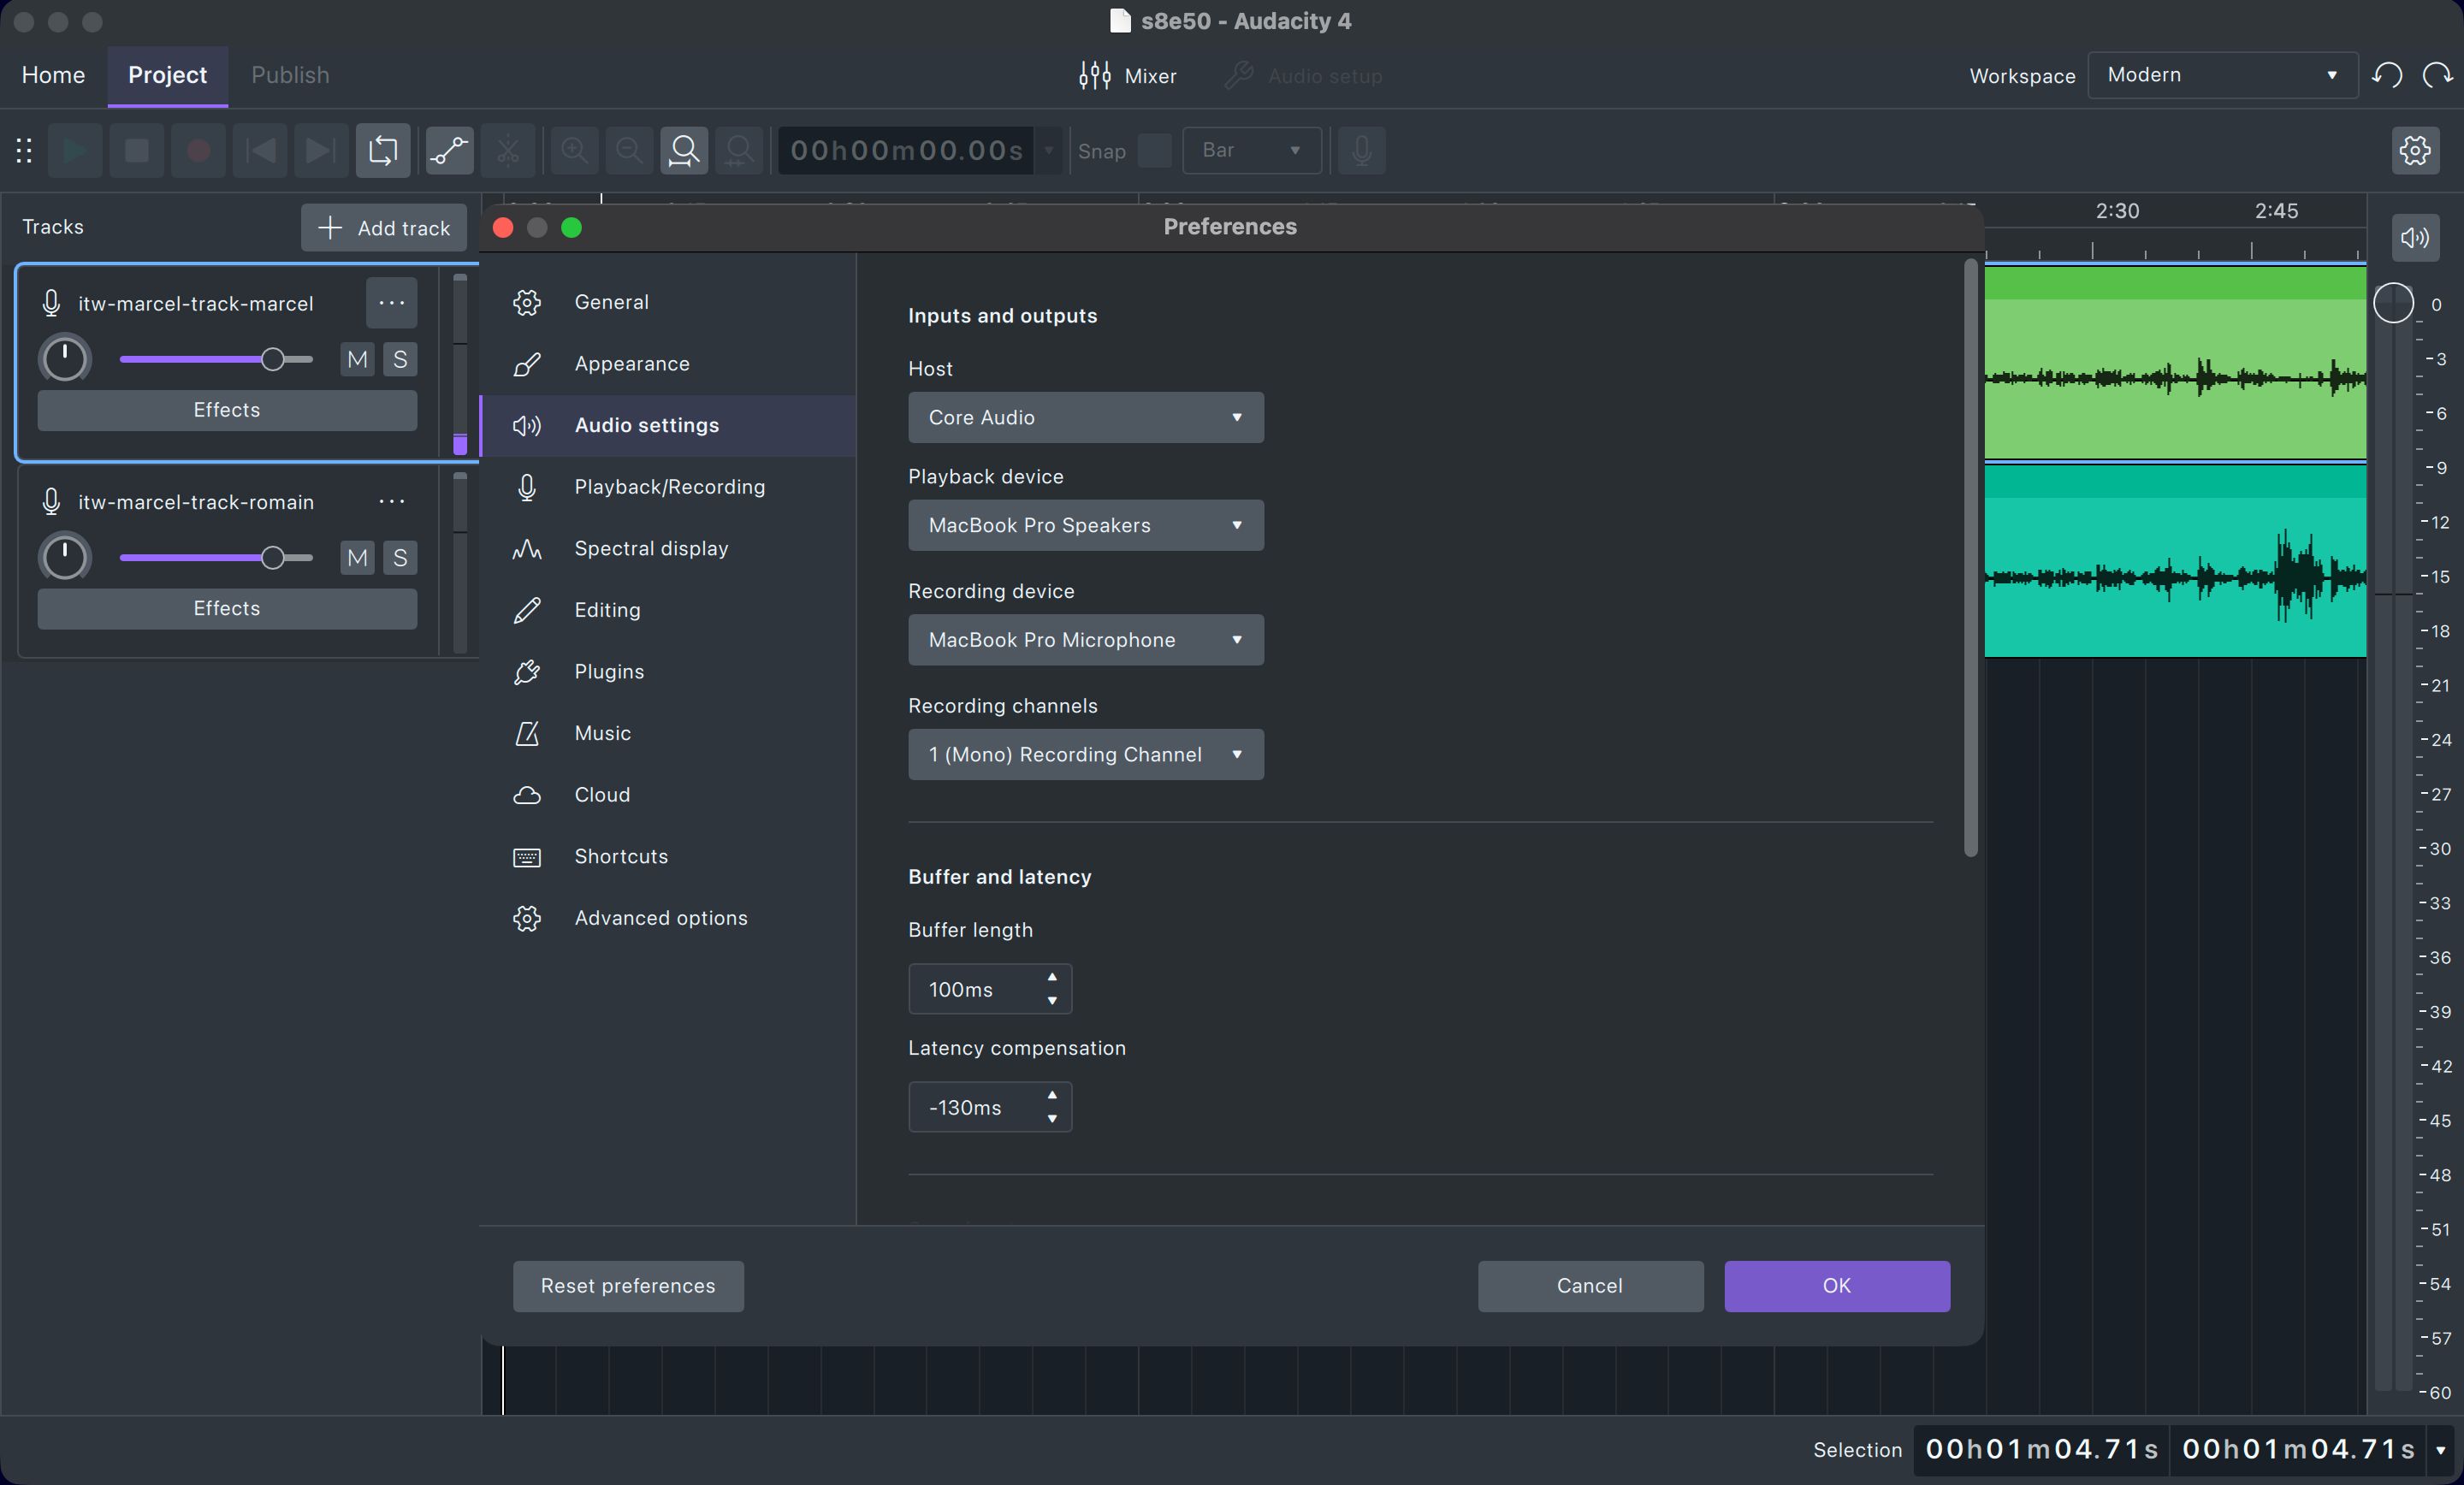Screen dimensions: 2464x1485
Task: Enable the Snap checkbox
Action: 1154,151
